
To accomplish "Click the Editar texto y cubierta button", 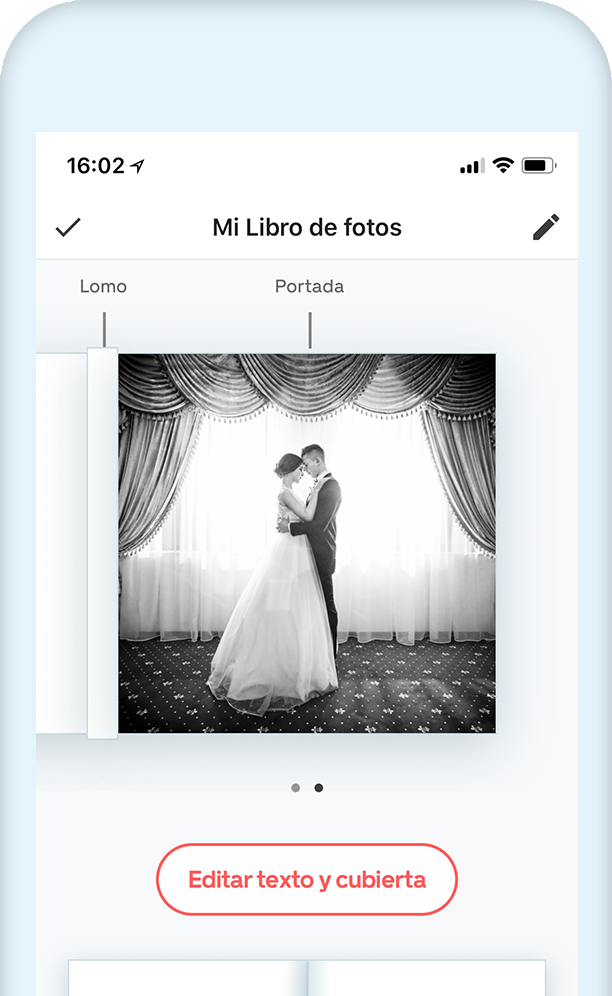I will coord(307,879).
